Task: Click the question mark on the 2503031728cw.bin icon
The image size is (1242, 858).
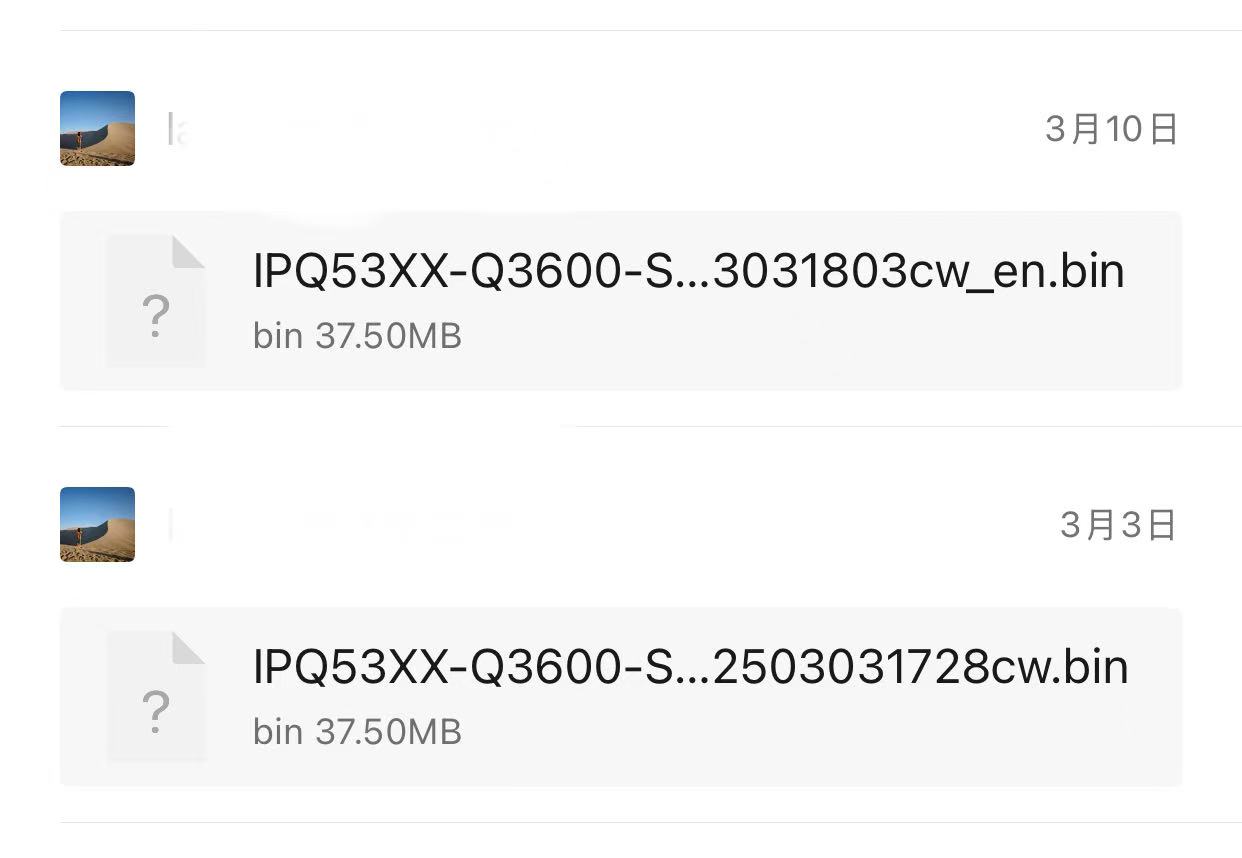Action: pos(155,712)
